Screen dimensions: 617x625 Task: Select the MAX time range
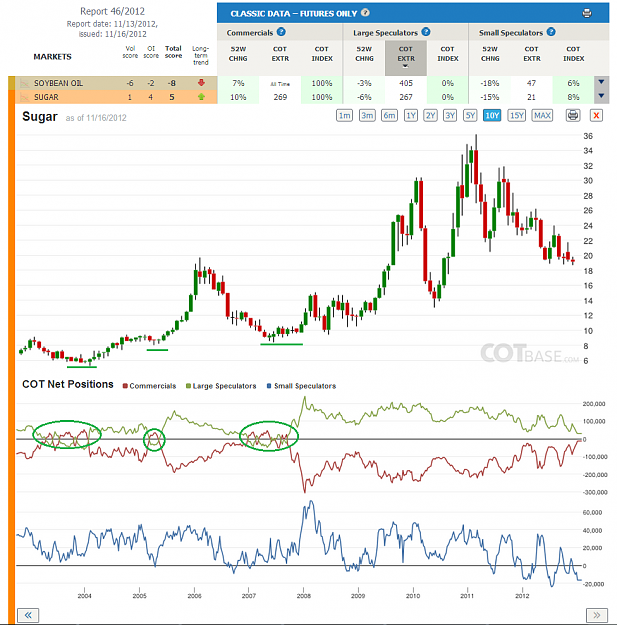tap(542, 116)
